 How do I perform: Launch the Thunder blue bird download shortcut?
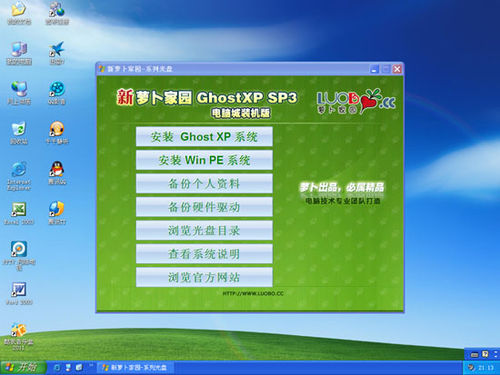tap(57, 53)
